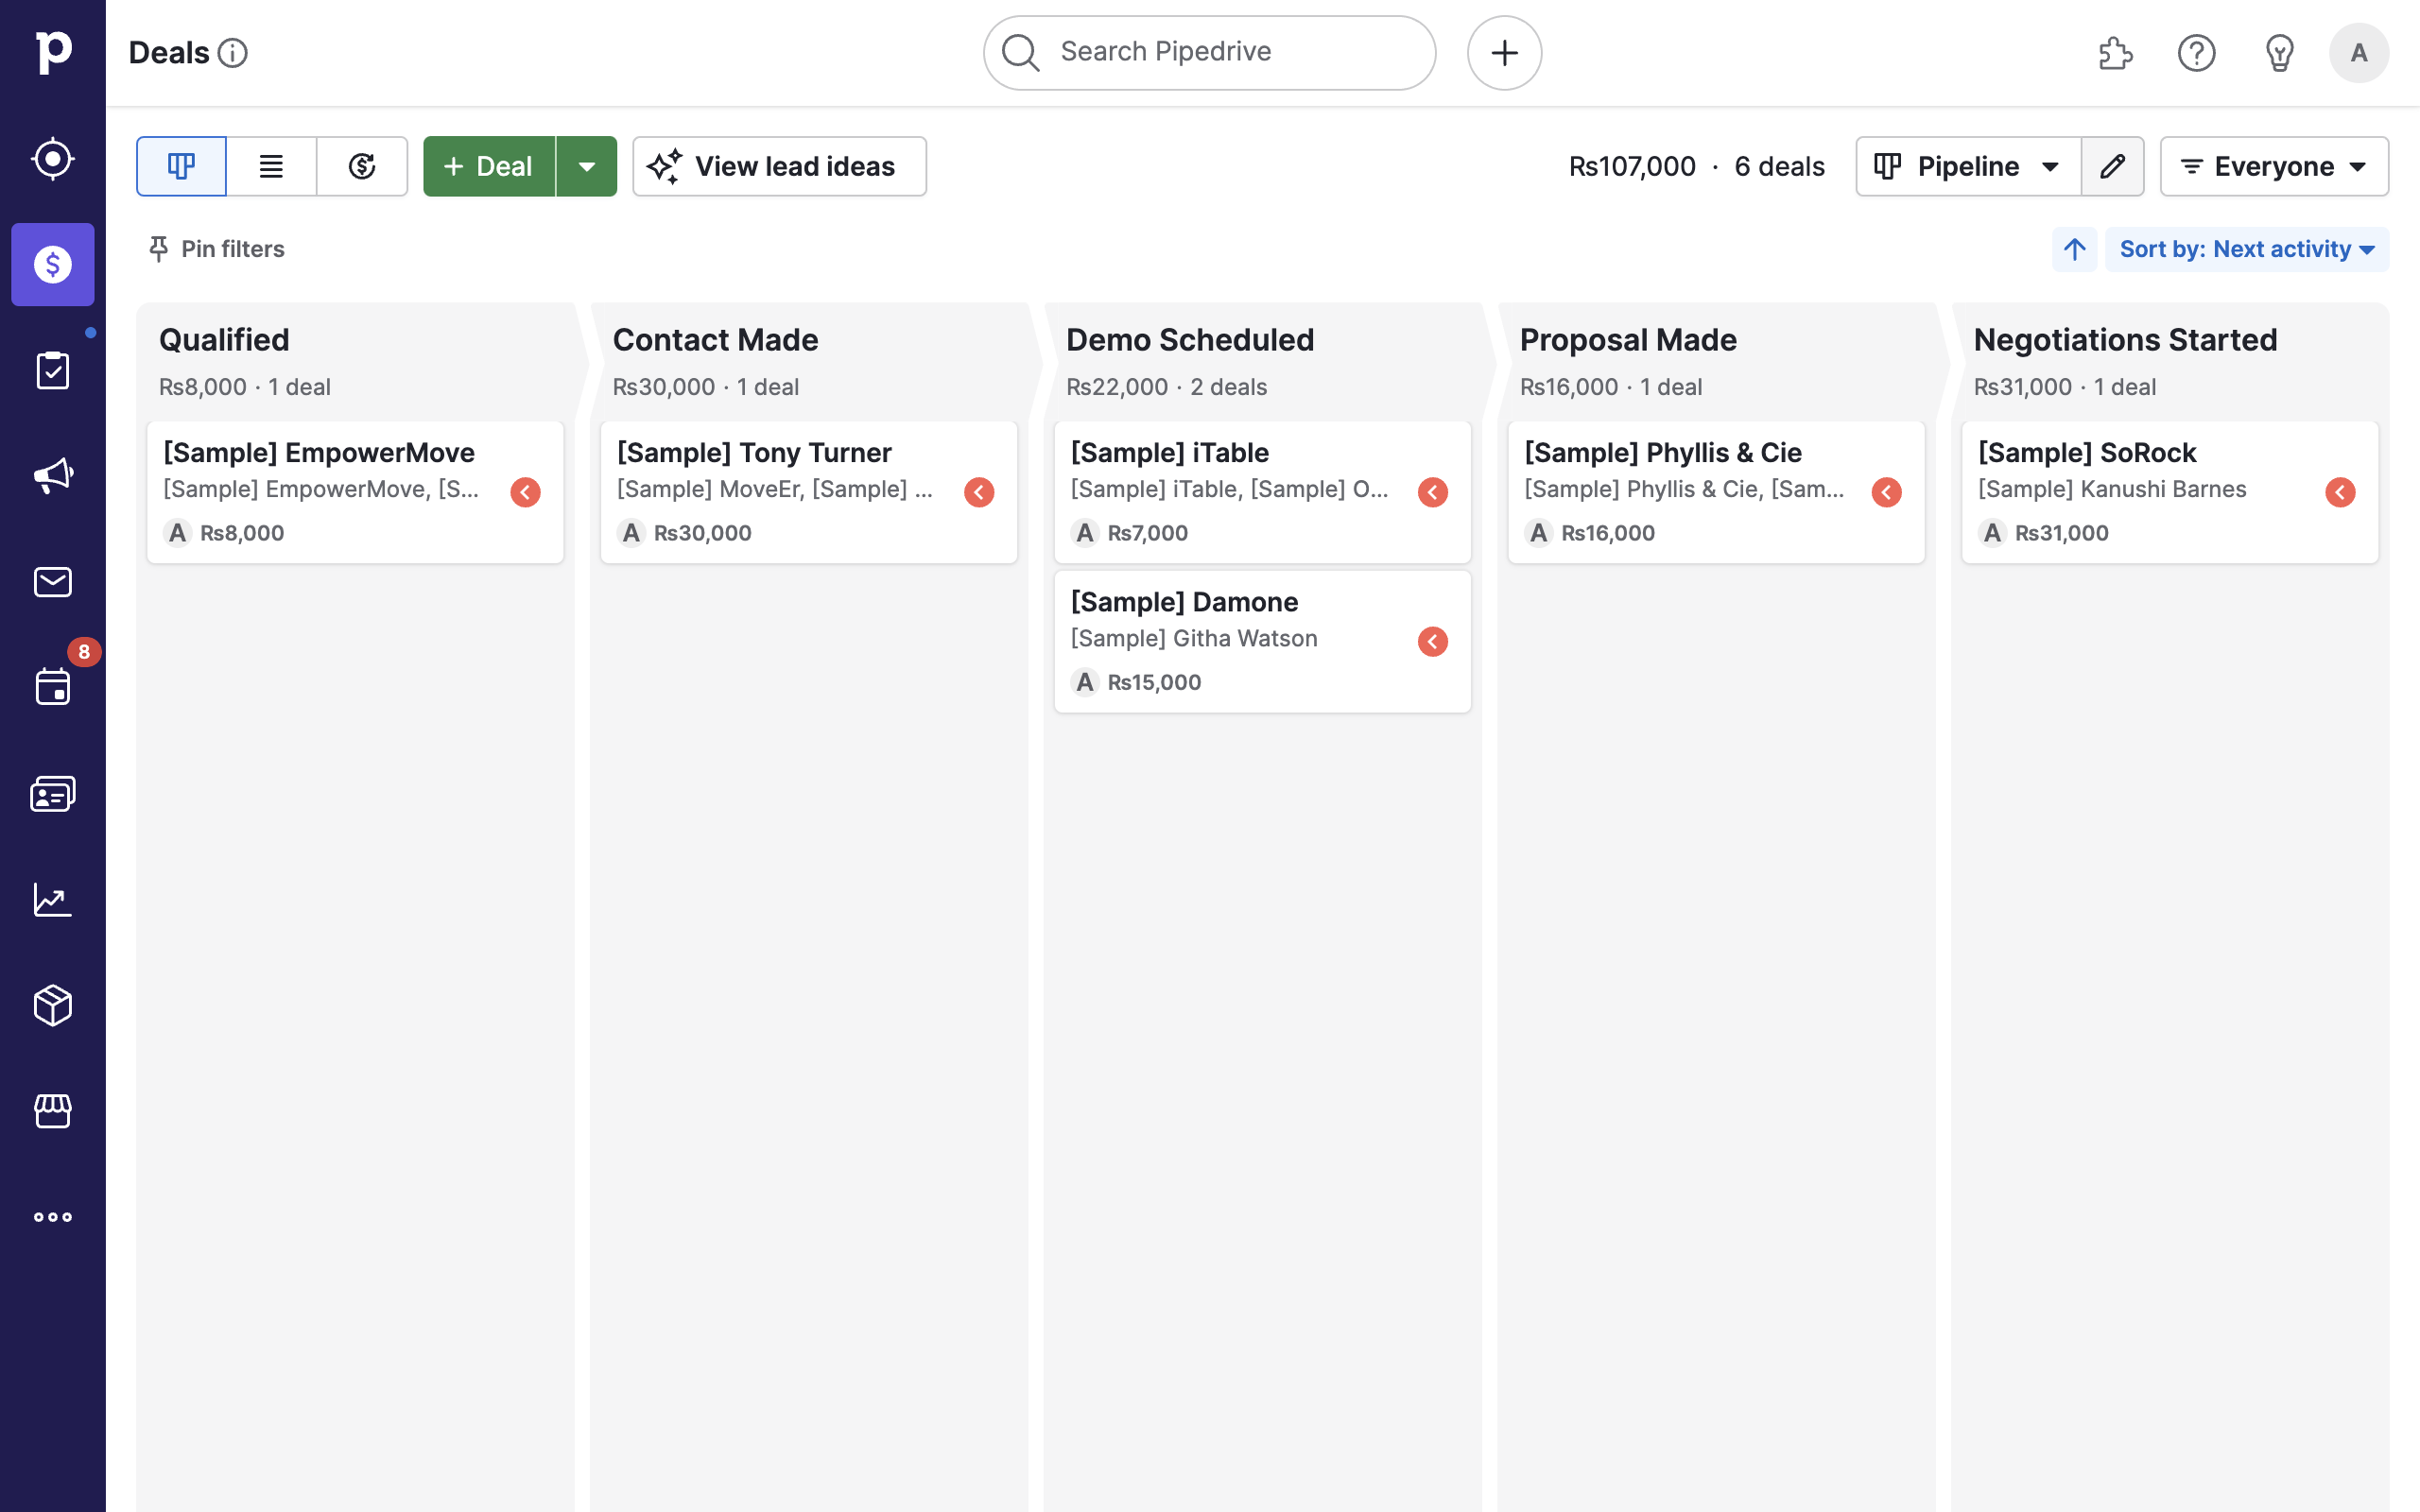
Task: Open the [Sample] EmpowerMove deal card
Action: [x=355, y=492]
